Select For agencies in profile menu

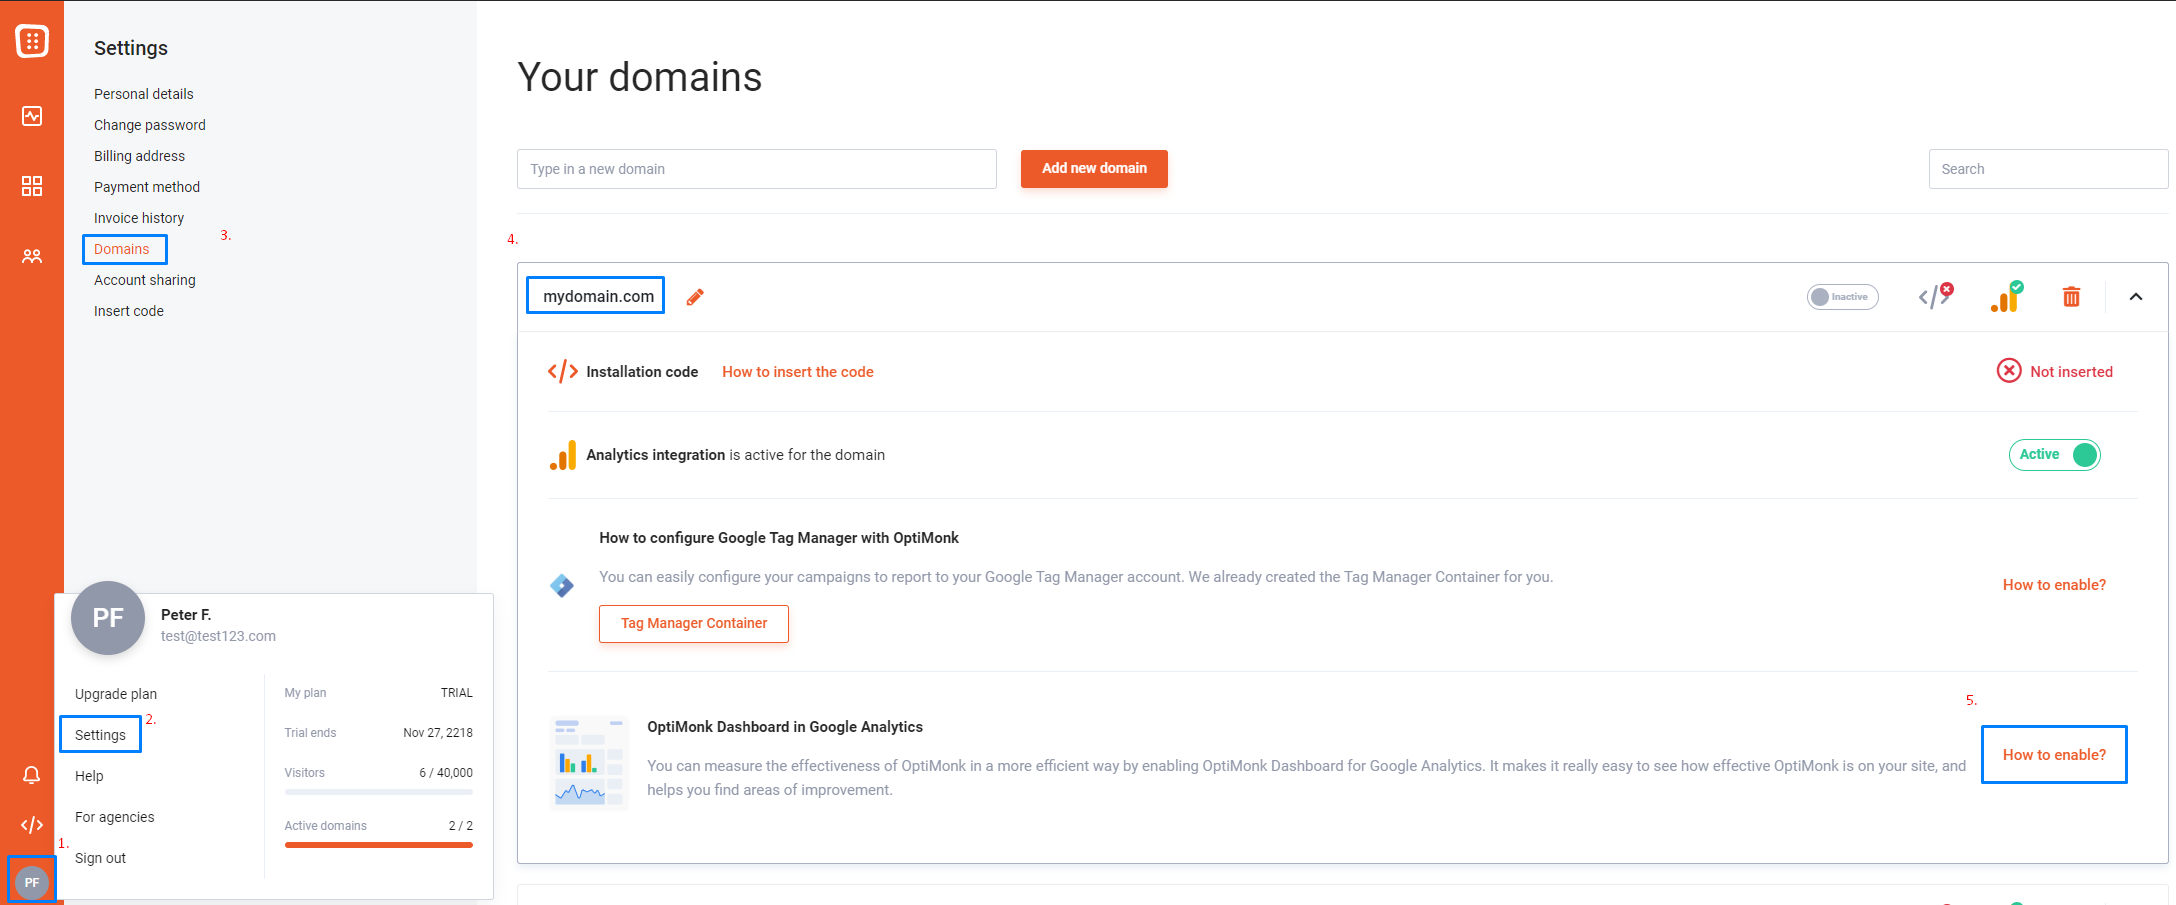coord(115,817)
